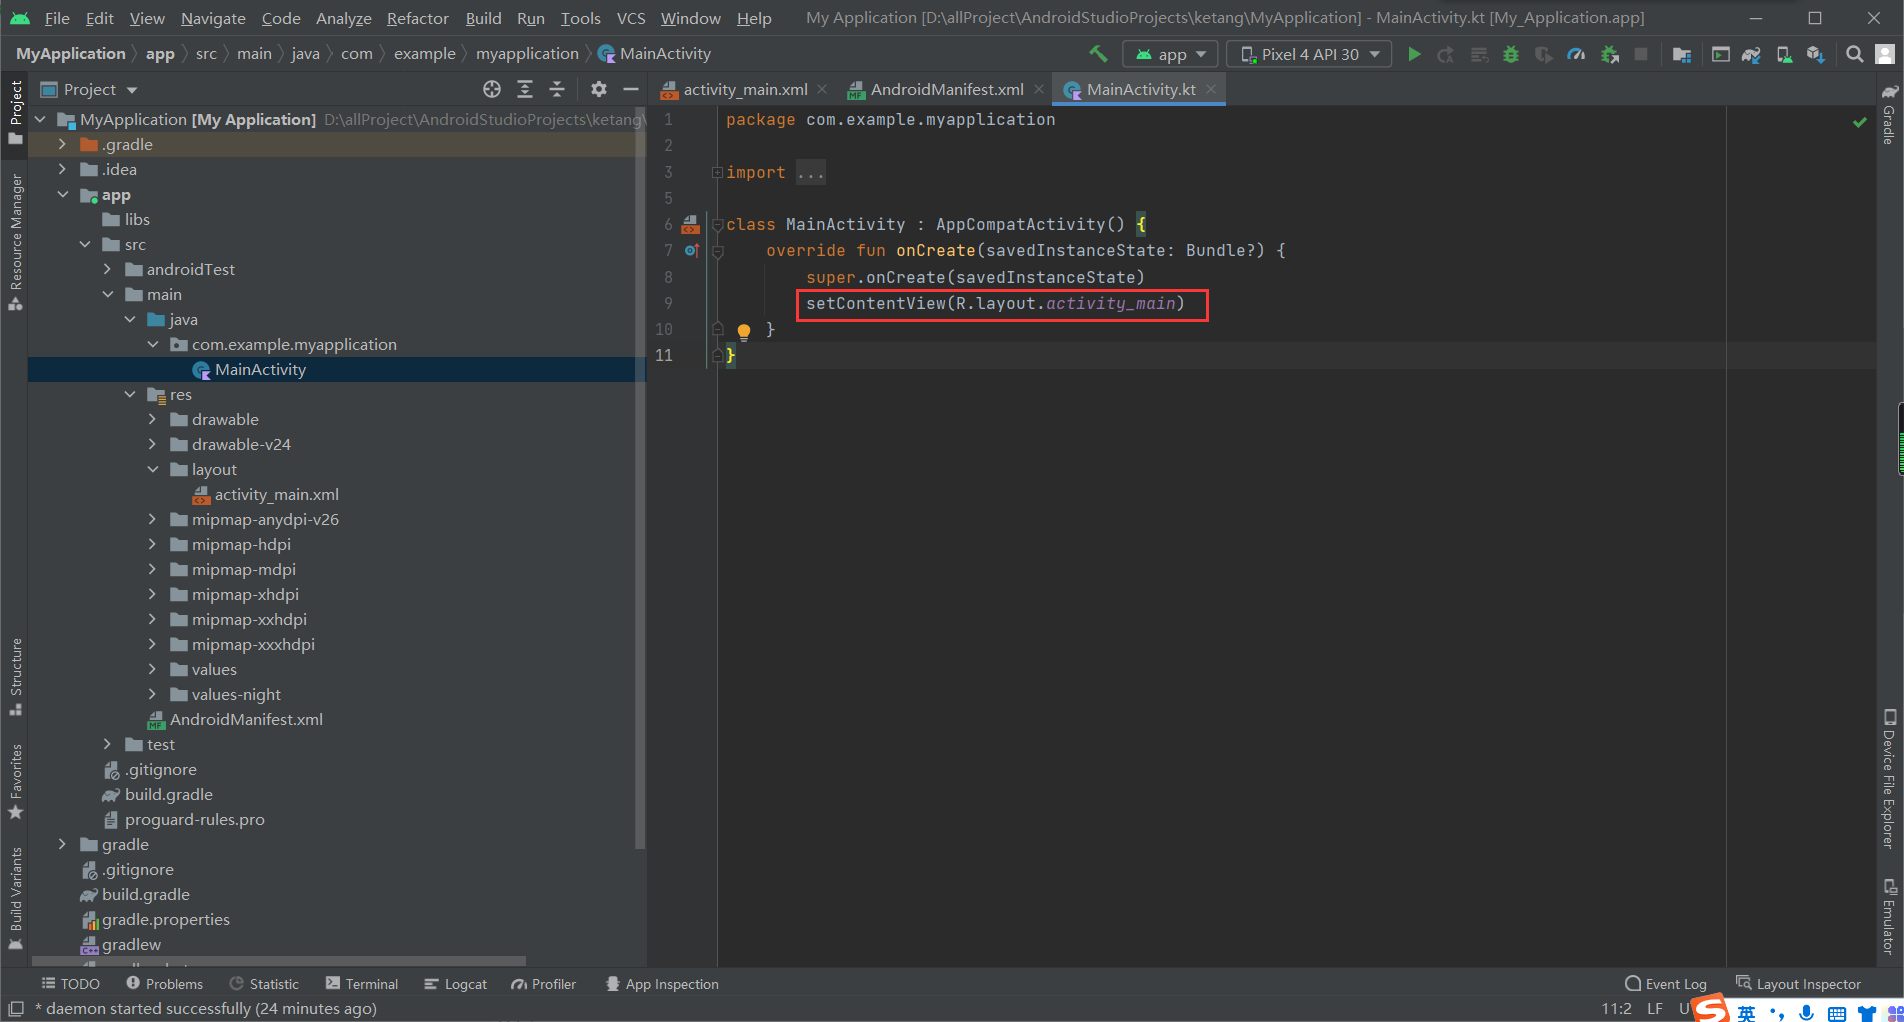Toggle the Resource Manager side panel
The height and width of the screenshot is (1022, 1904).
pos(16,240)
